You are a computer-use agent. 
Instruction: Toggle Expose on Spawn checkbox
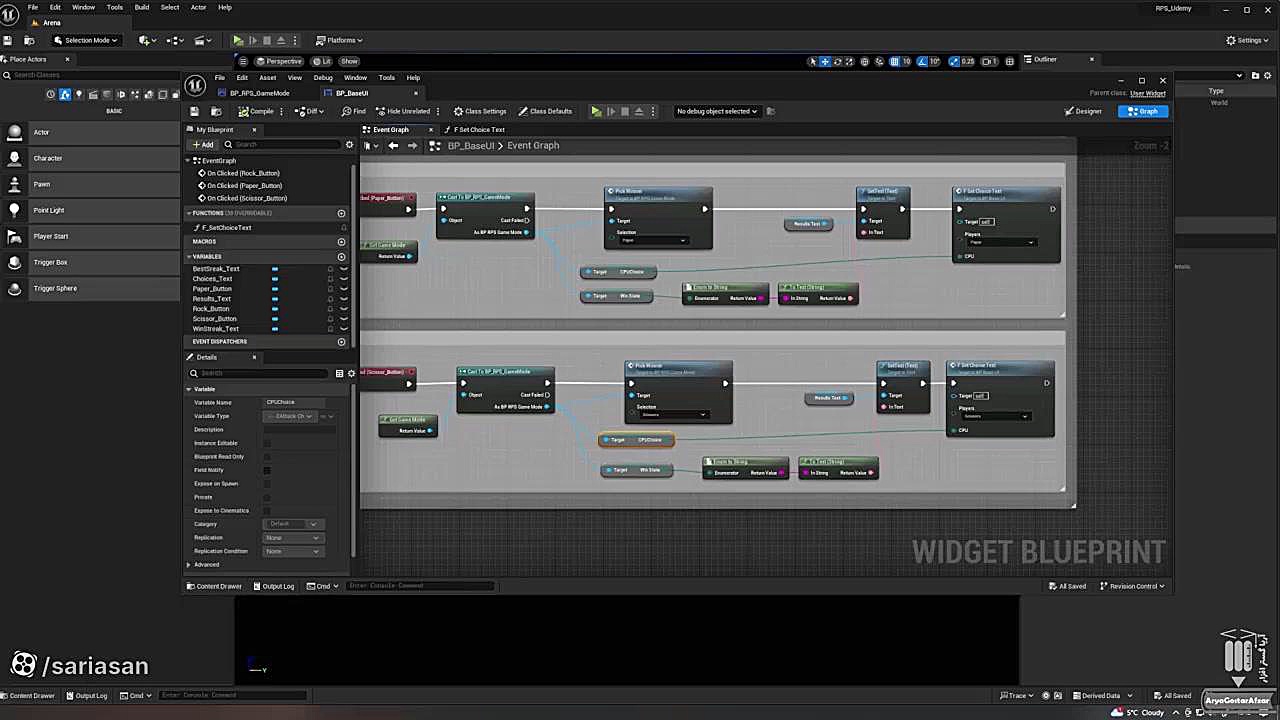click(267, 484)
